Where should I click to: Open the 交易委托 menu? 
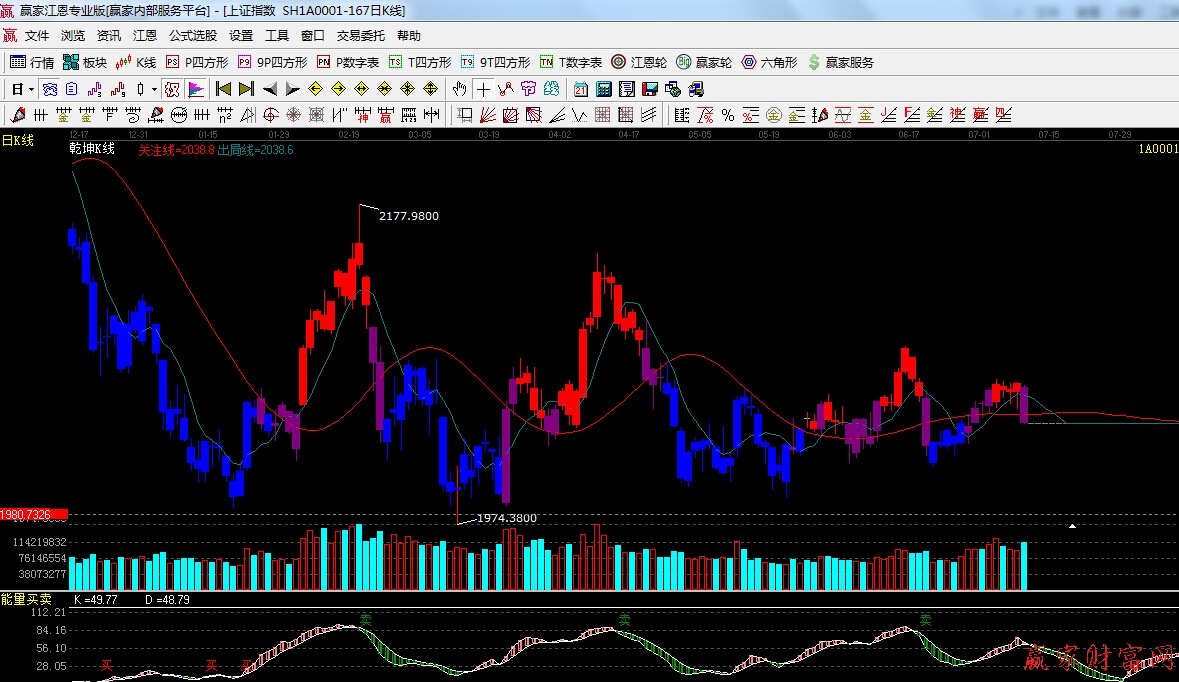[x=360, y=35]
